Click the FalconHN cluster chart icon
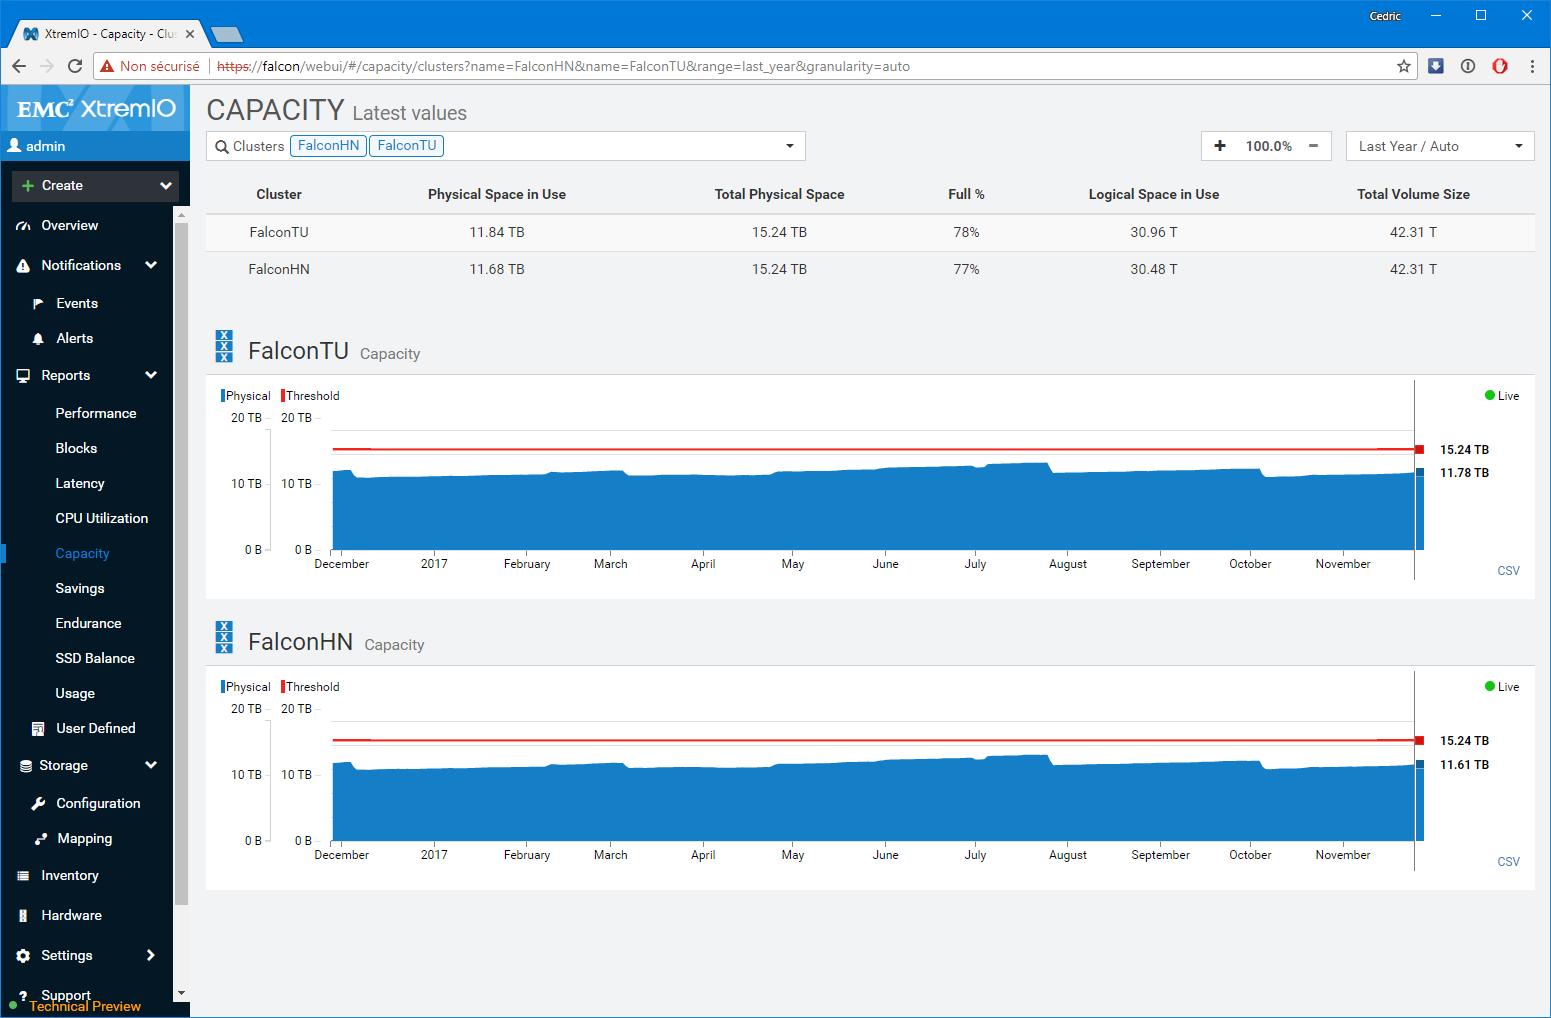The height and width of the screenshot is (1018, 1551). tap(224, 637)
